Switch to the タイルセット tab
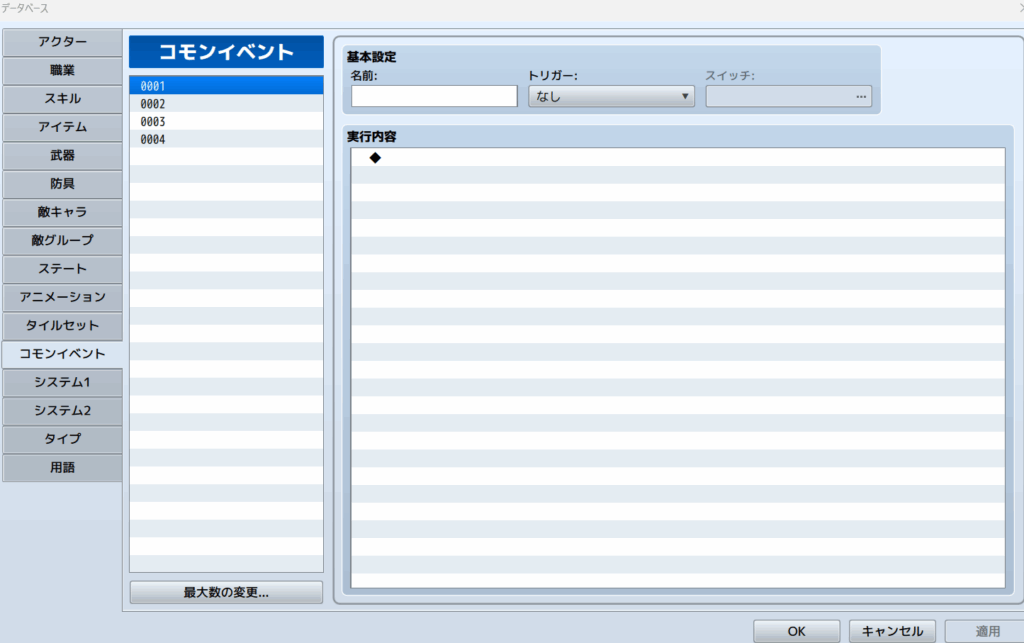This screenshot has width=1024, height=643. pos(62,326)
